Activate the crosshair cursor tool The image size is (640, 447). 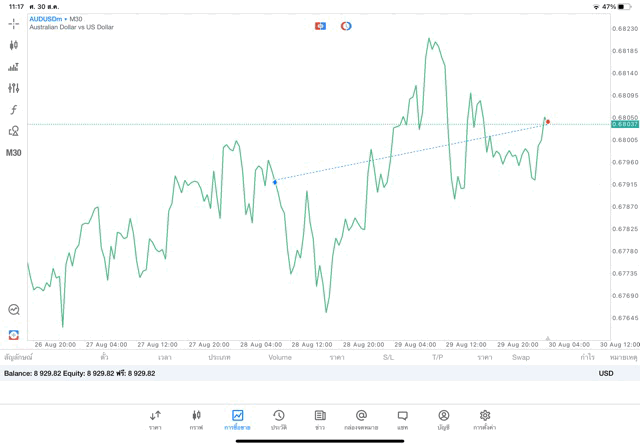[x=14, y=23]
